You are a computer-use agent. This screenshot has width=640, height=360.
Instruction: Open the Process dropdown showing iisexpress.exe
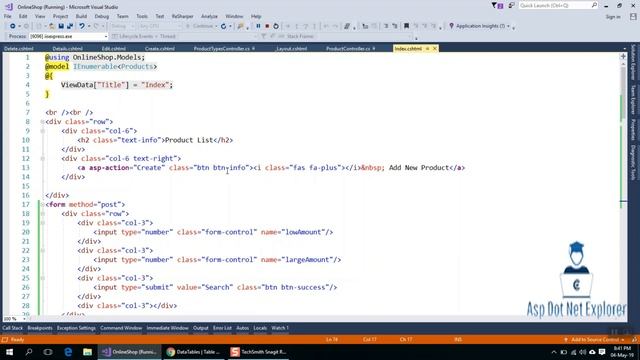coord(68,36)
